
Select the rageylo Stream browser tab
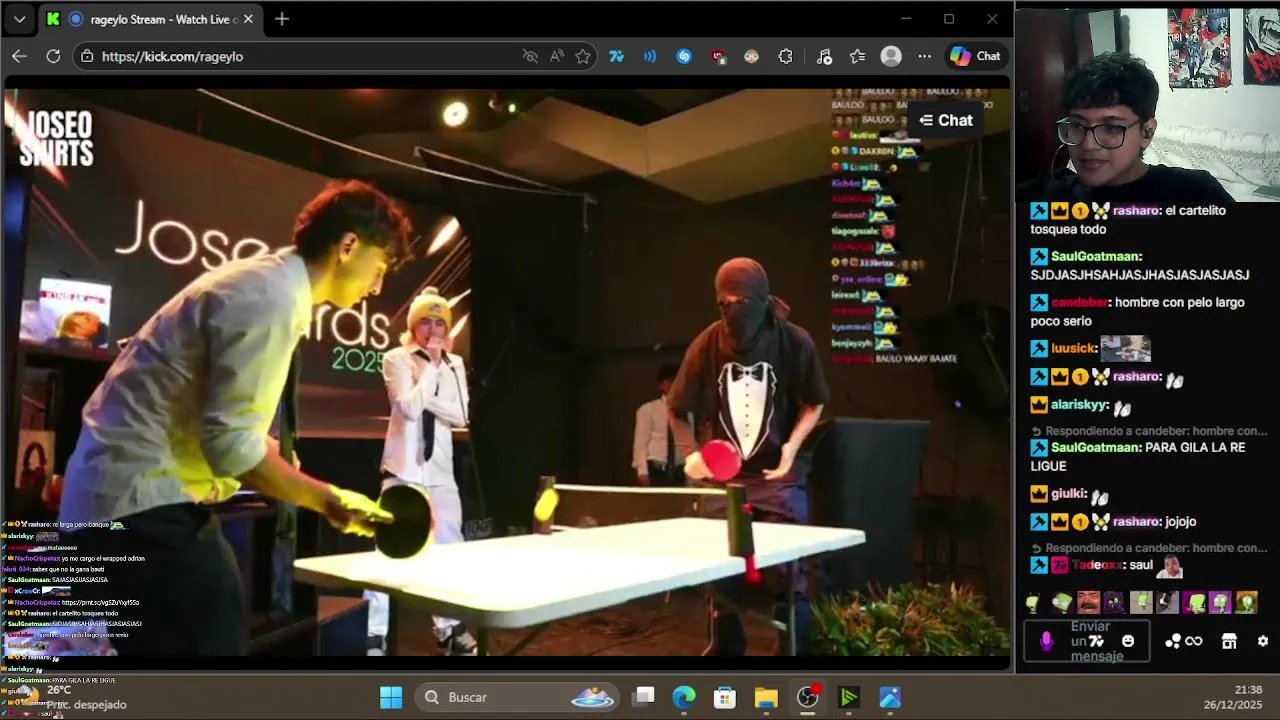point(150,19)
